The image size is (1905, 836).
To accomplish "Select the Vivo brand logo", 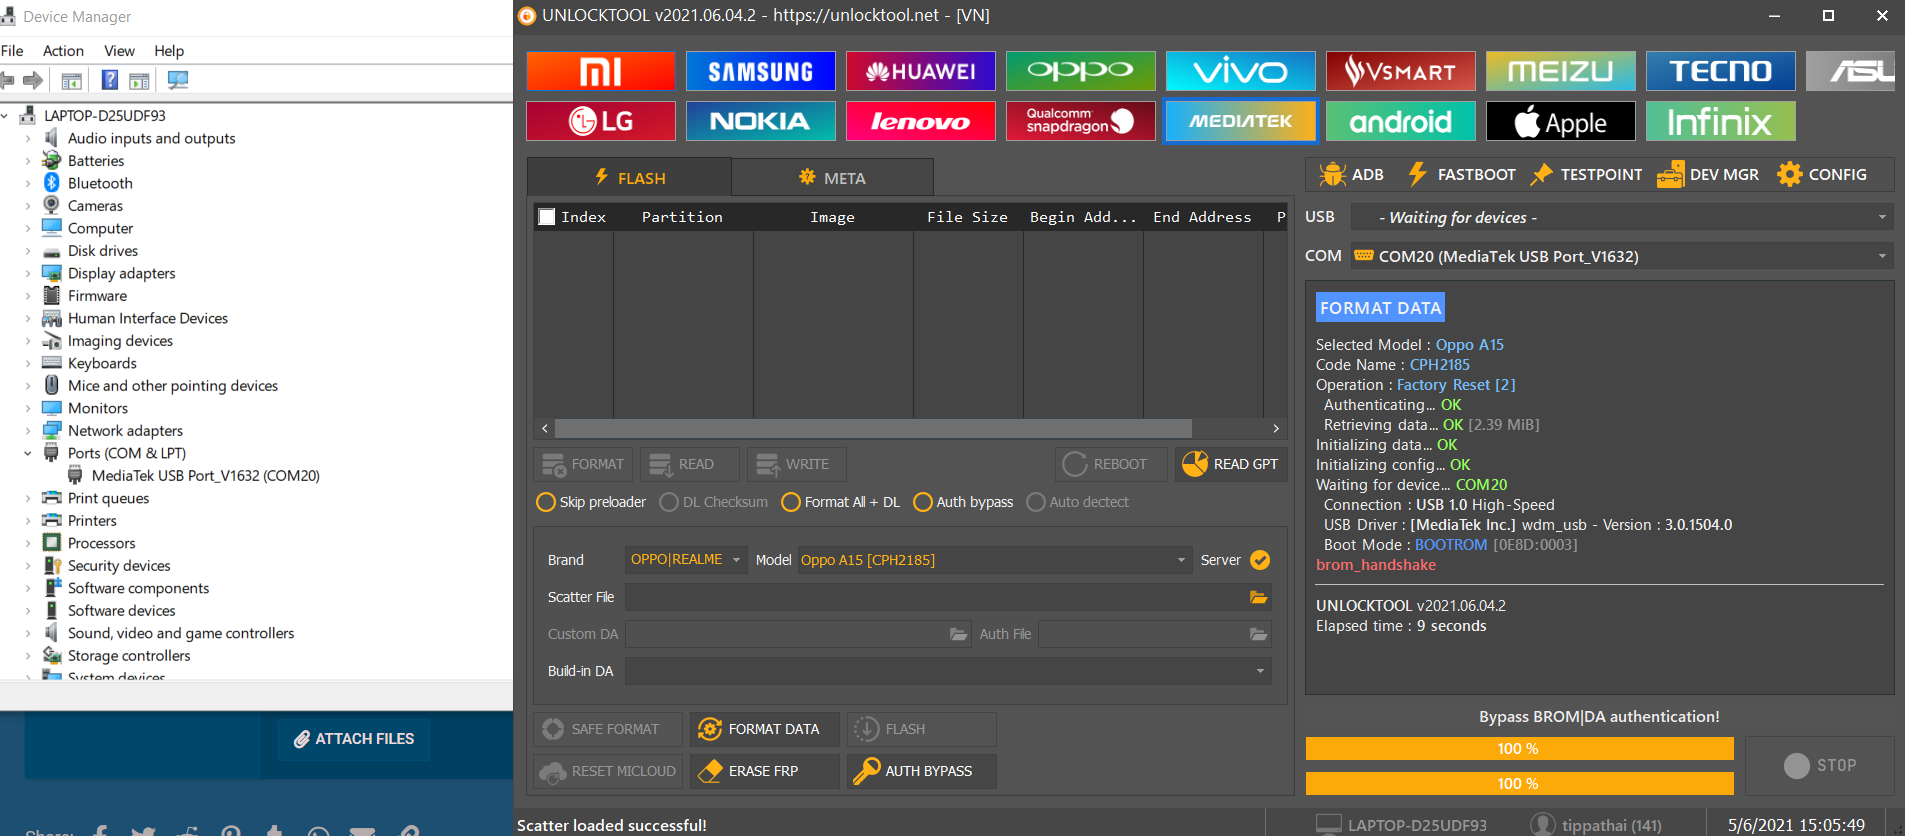I will [x=1241, y=71].
